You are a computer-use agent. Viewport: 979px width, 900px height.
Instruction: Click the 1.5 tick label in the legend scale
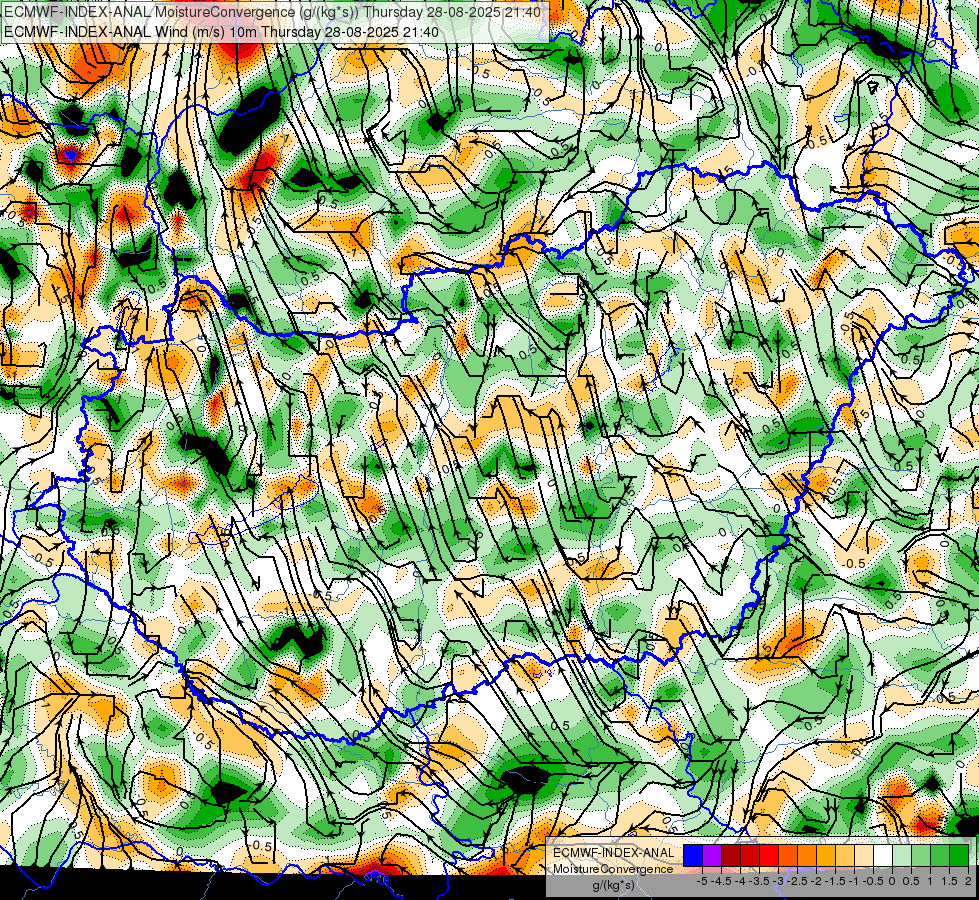(x=949, y=881)
